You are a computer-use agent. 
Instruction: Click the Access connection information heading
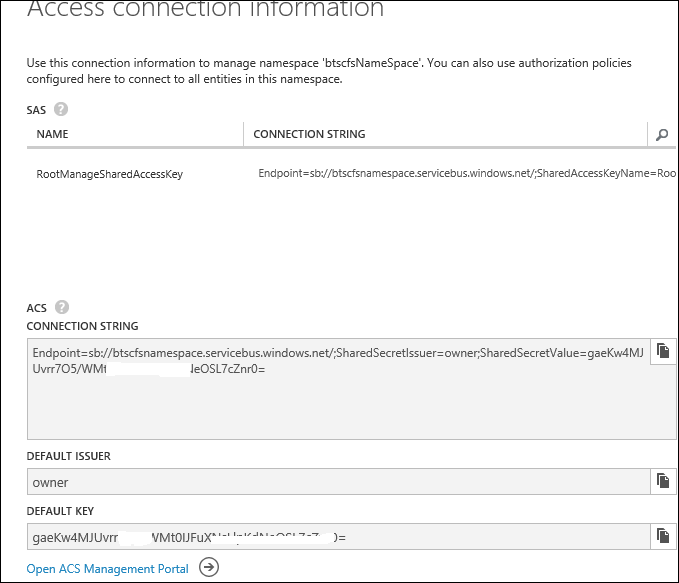tap(205, 9)
